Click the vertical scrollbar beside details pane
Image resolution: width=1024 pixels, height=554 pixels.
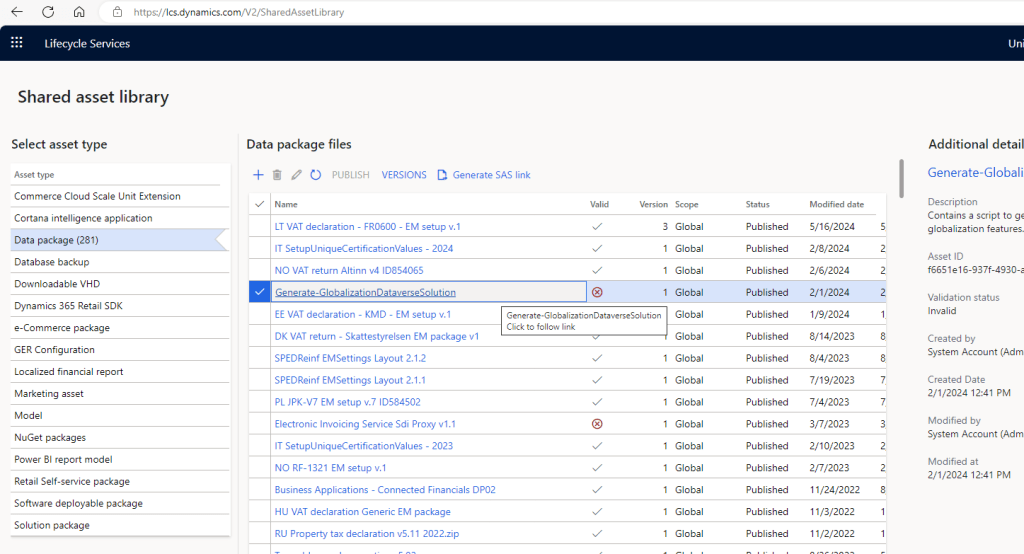click(901, 180)
